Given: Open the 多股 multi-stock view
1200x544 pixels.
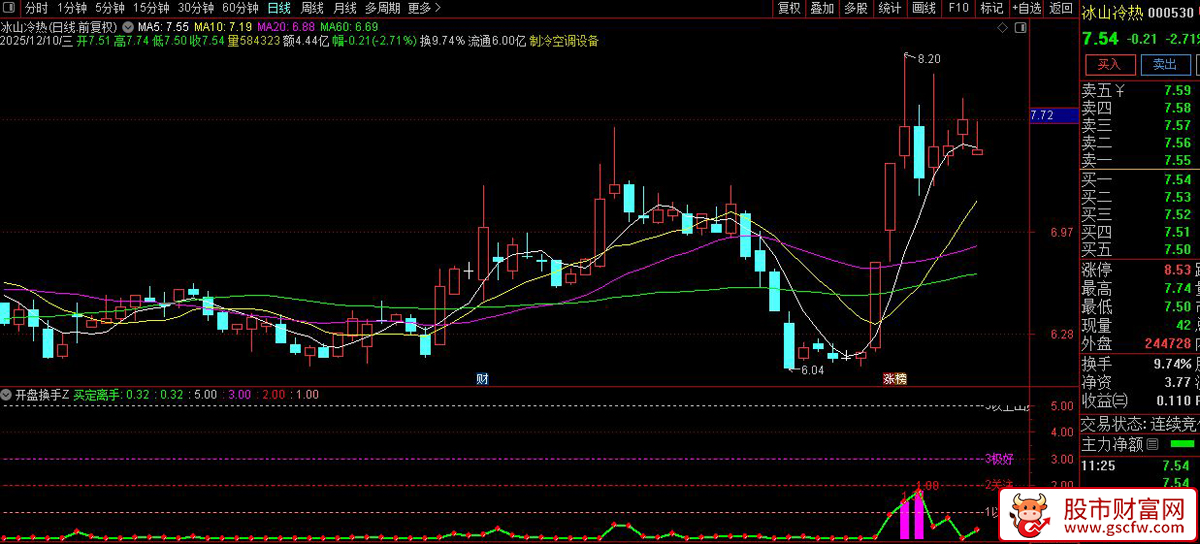Looking at the screenshot, I should point(856,8).
